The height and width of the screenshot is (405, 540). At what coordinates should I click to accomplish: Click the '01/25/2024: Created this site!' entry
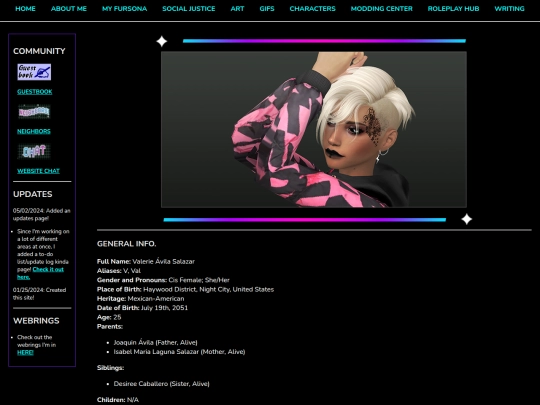coord(40,294)
